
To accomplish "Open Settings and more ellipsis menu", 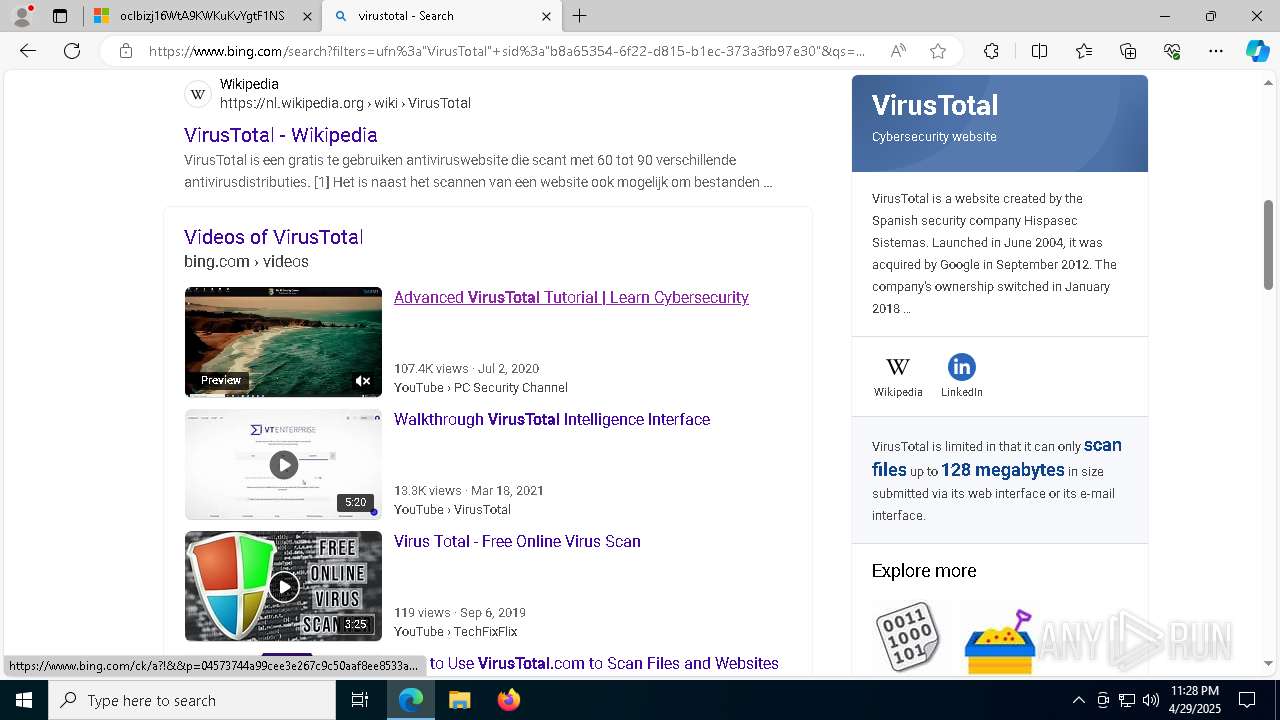I will 1216,51.
